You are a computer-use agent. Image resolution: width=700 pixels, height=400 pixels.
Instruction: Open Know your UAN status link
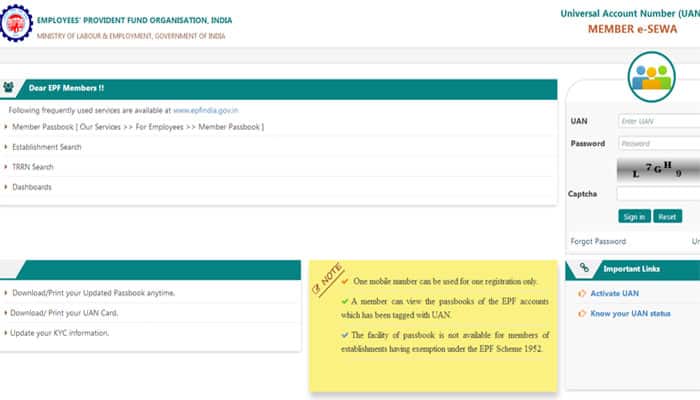pos(630,313)
